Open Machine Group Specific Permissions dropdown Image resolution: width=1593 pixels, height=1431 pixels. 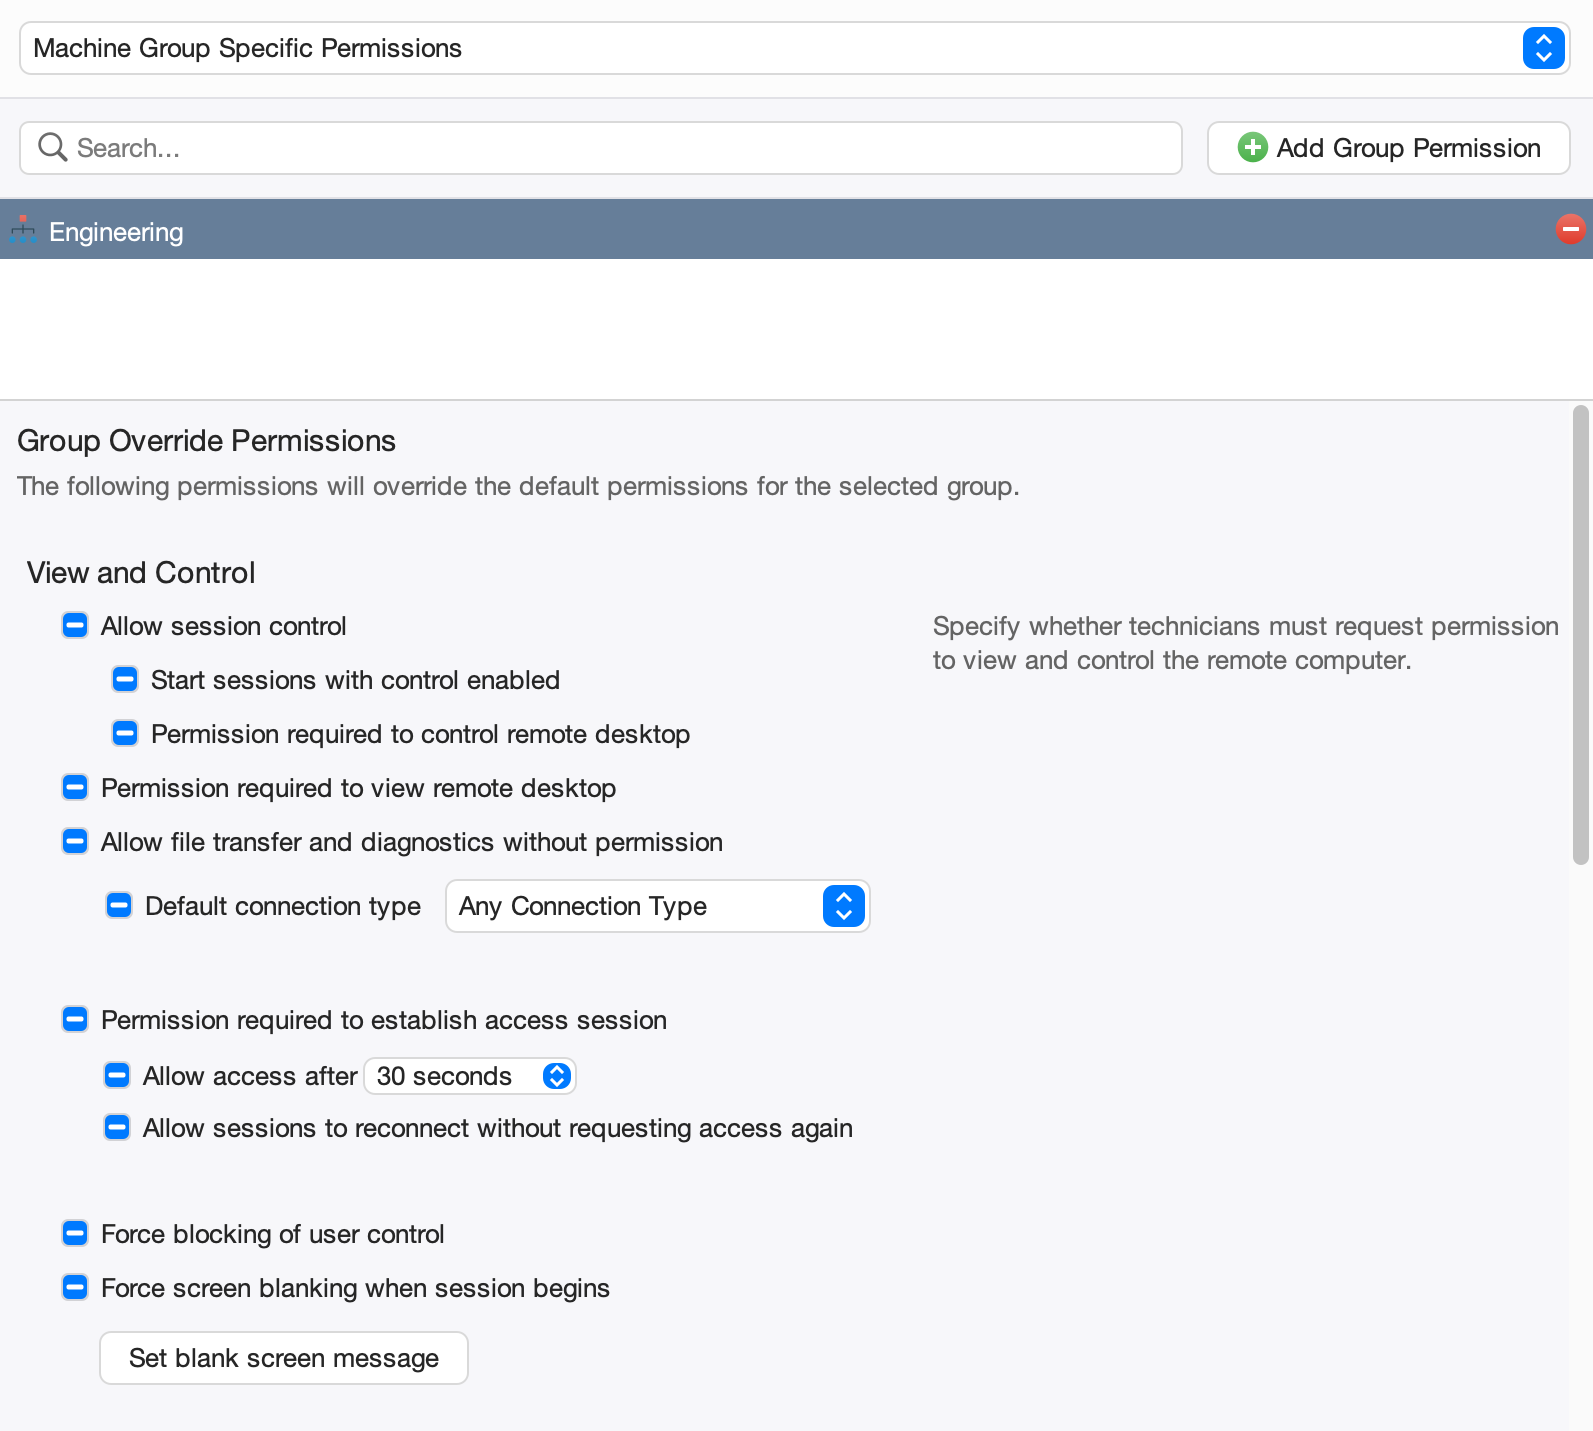794,48
